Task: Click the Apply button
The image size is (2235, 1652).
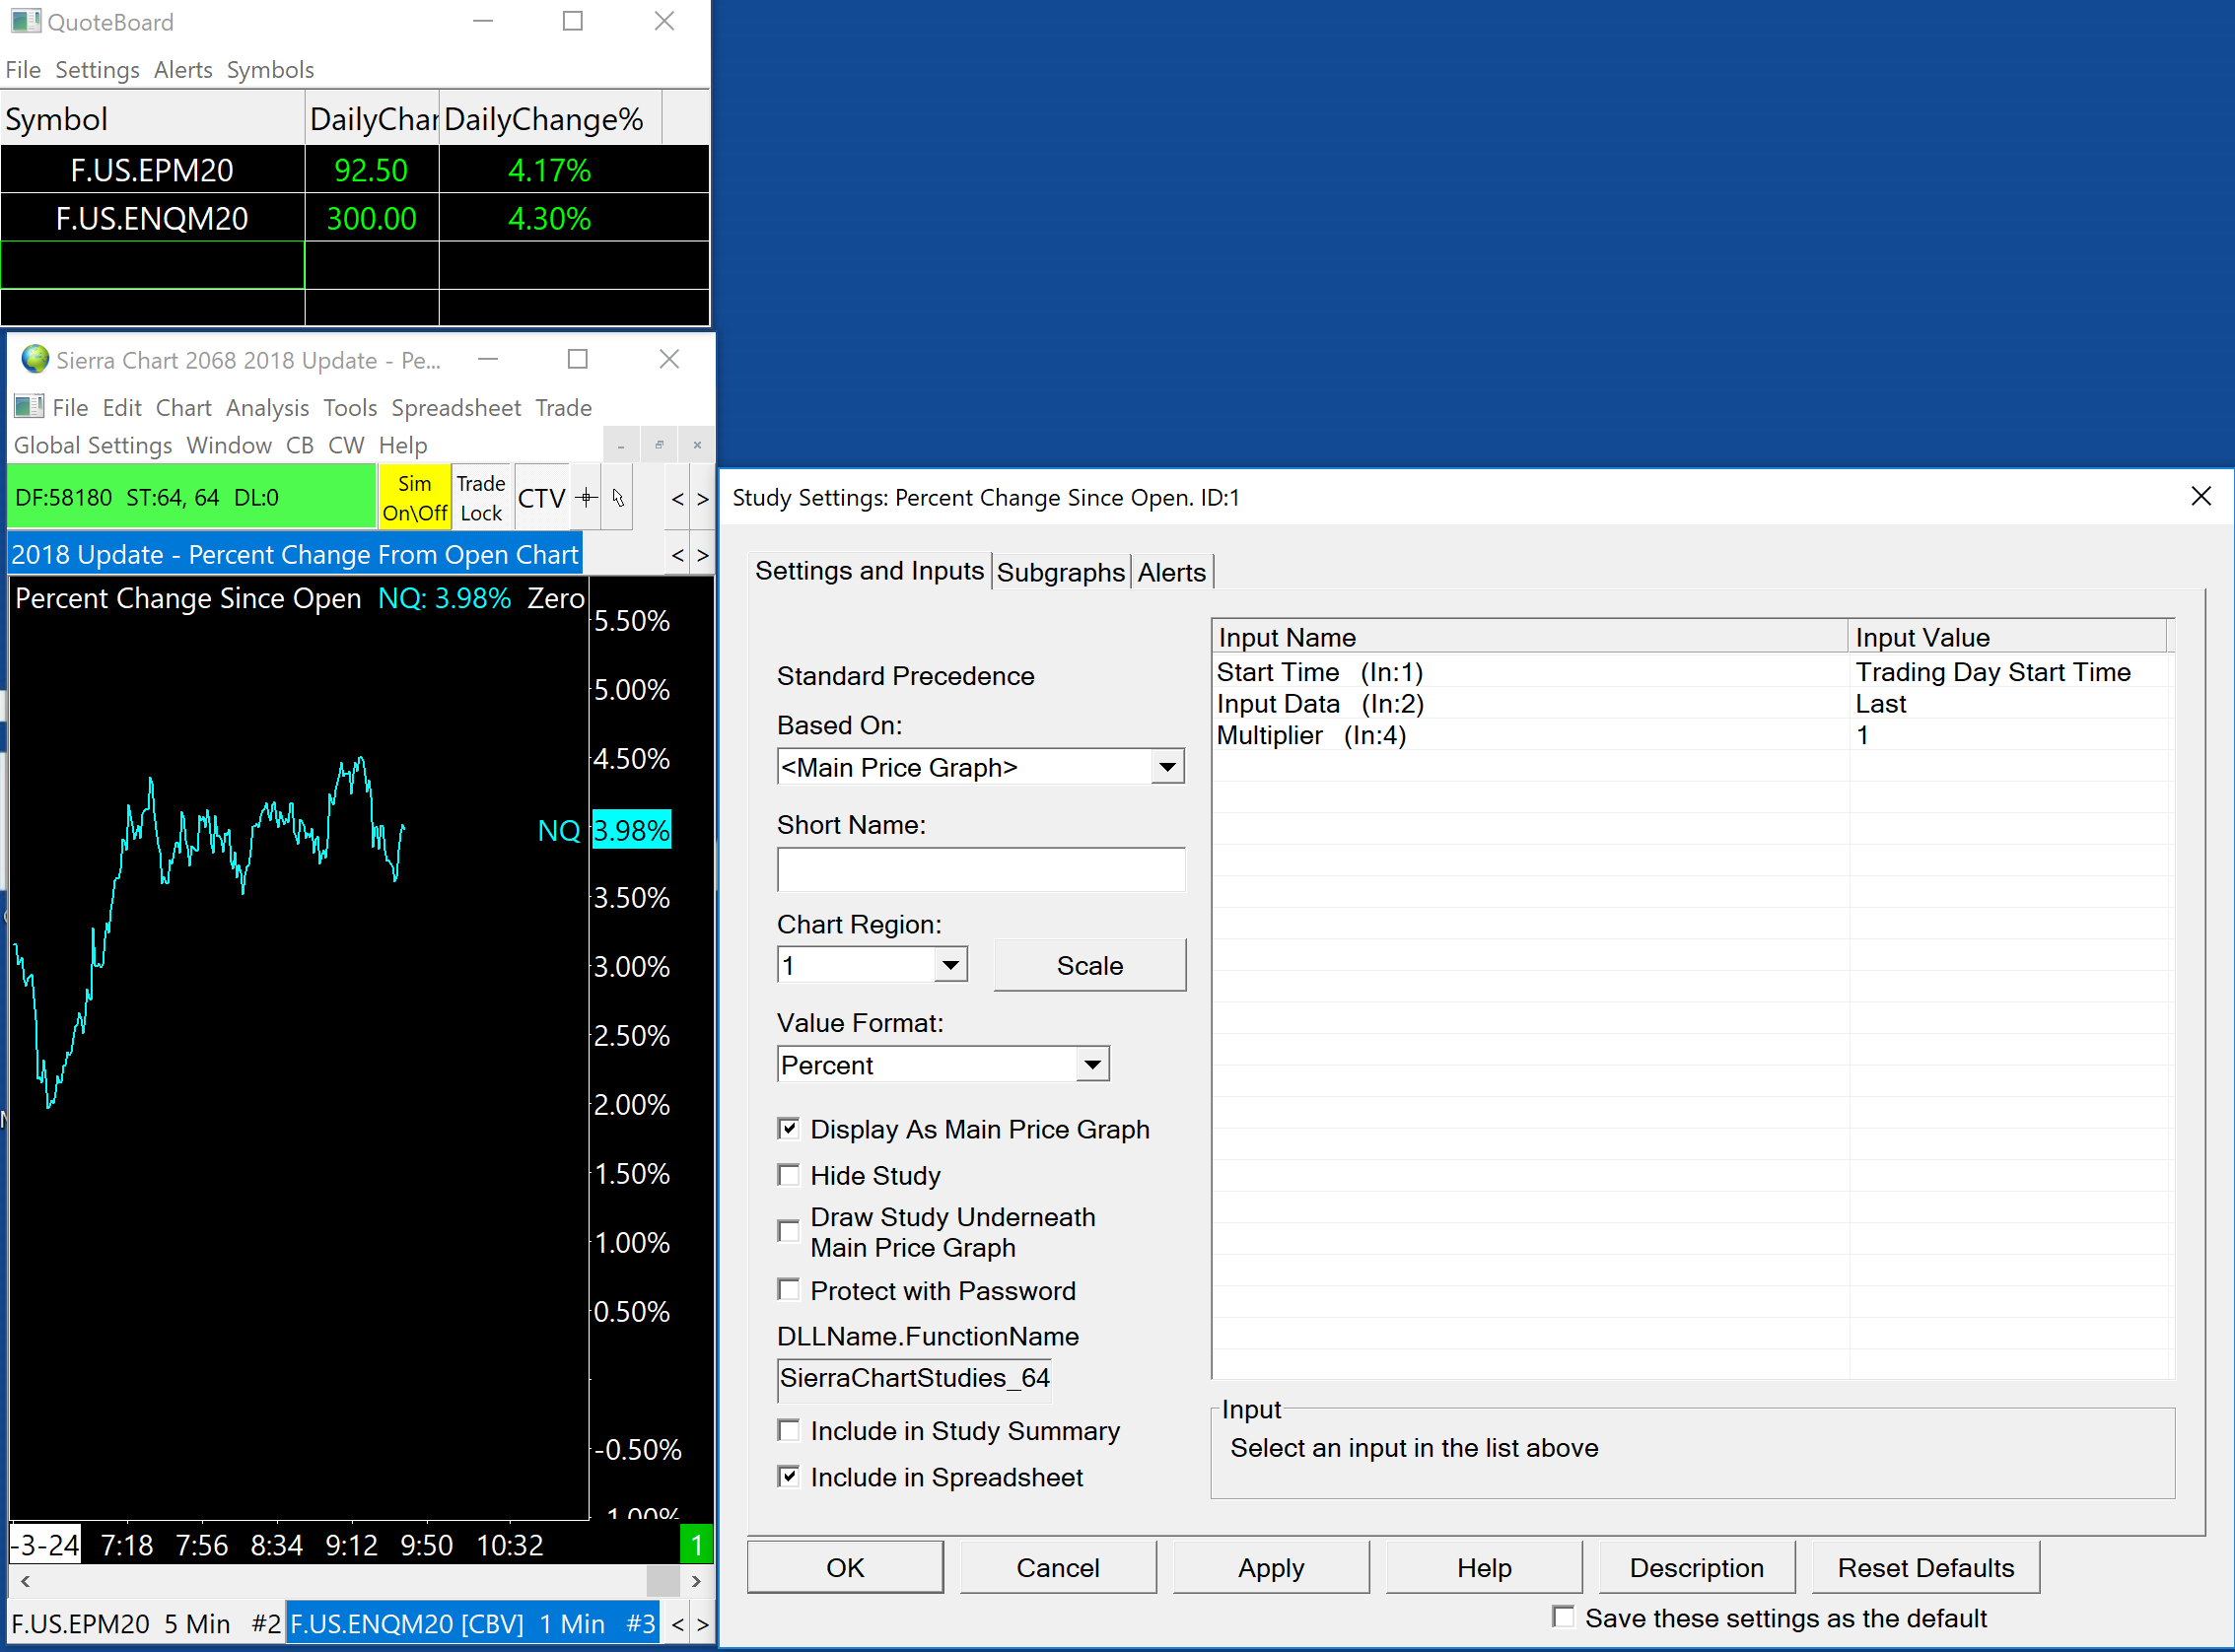Action: (1271, 1567)
